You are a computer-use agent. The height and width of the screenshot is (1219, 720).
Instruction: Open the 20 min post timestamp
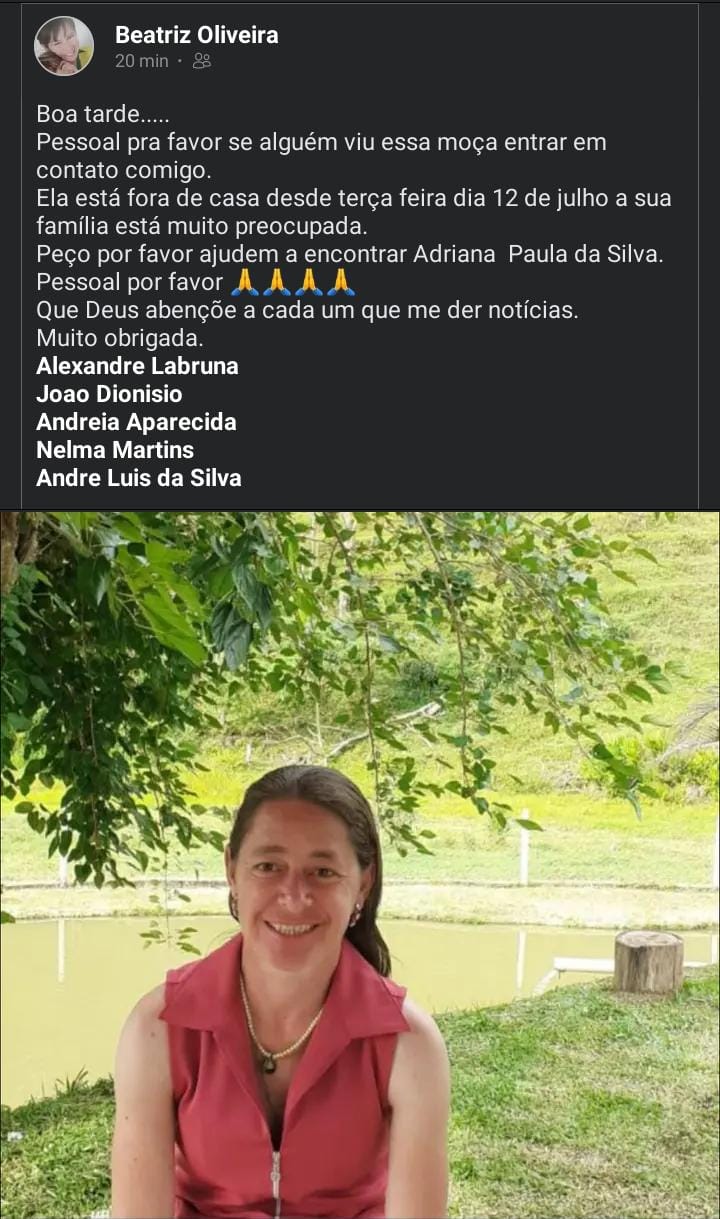[x=142, y=61]
